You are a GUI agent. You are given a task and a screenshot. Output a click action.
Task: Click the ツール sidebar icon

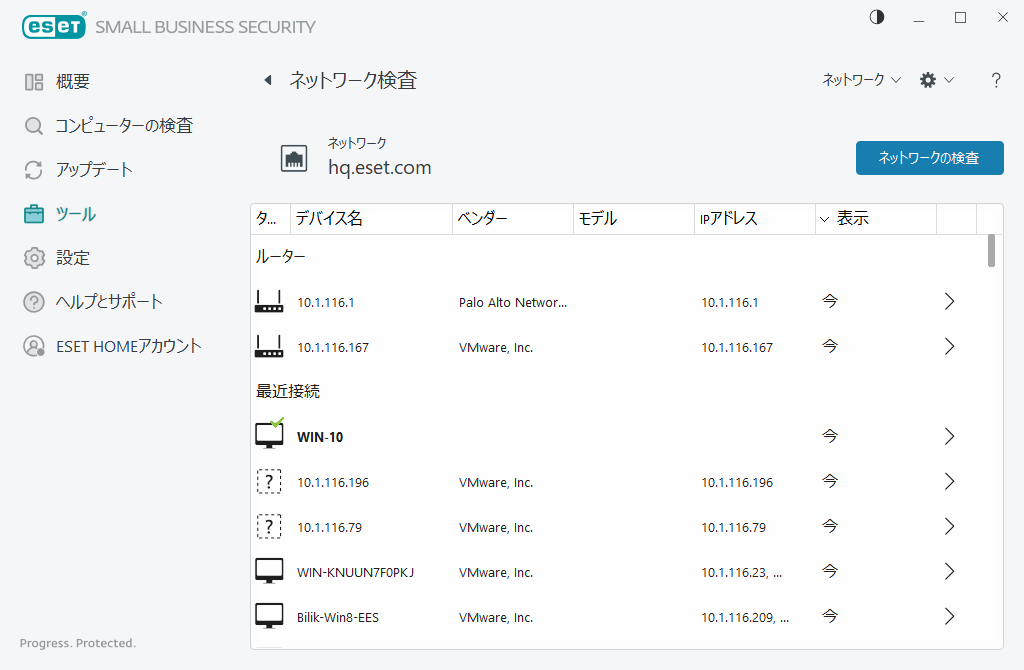pos(33,213)
